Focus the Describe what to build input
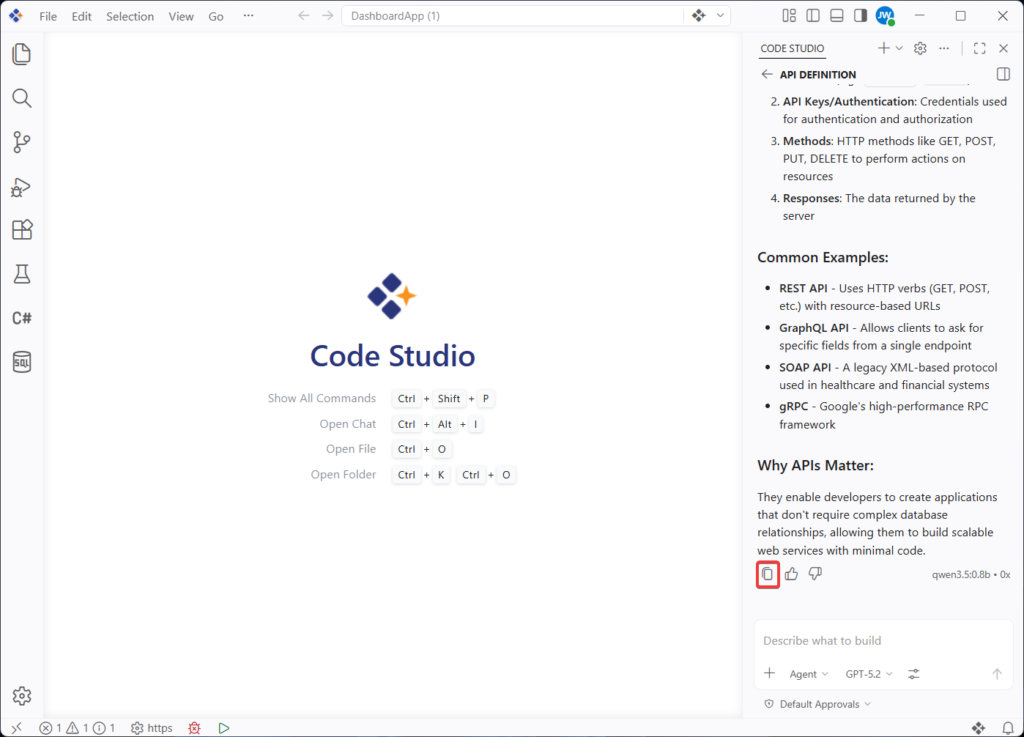The image size is (1024, 737). point(883,640)
